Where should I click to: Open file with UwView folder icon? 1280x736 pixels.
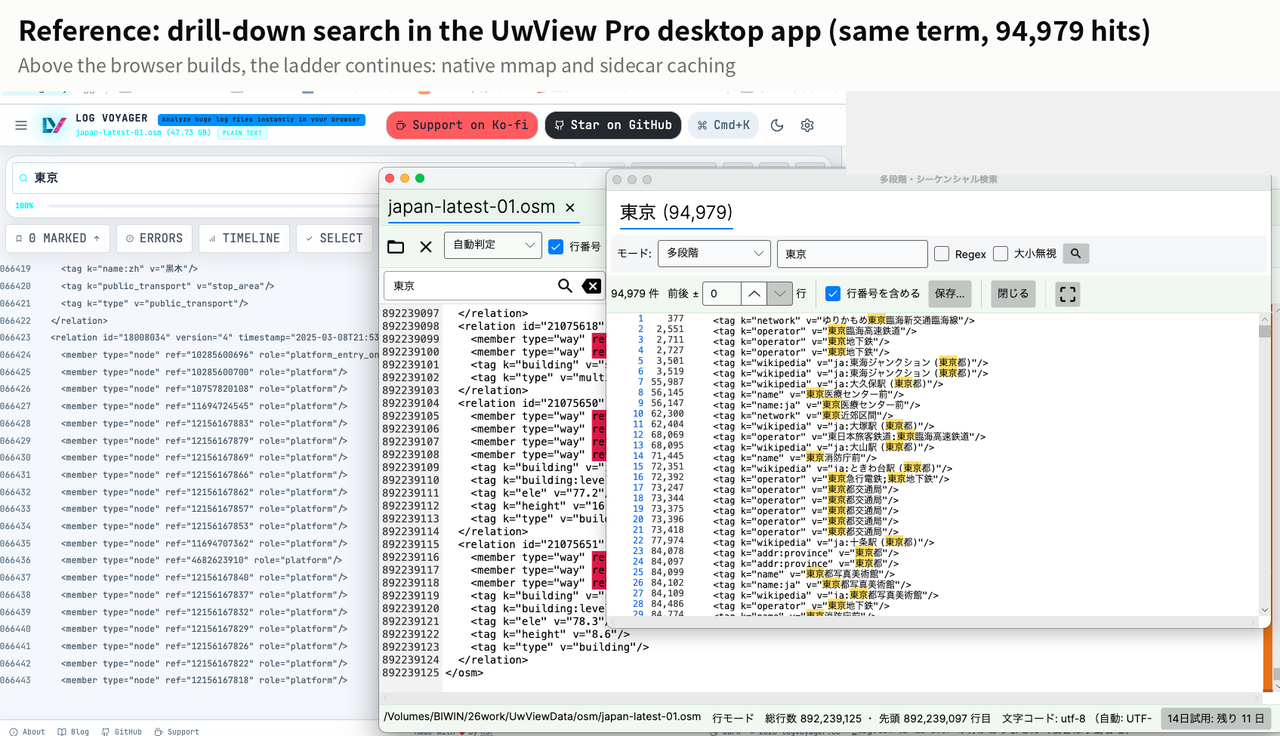pos(396,246)
